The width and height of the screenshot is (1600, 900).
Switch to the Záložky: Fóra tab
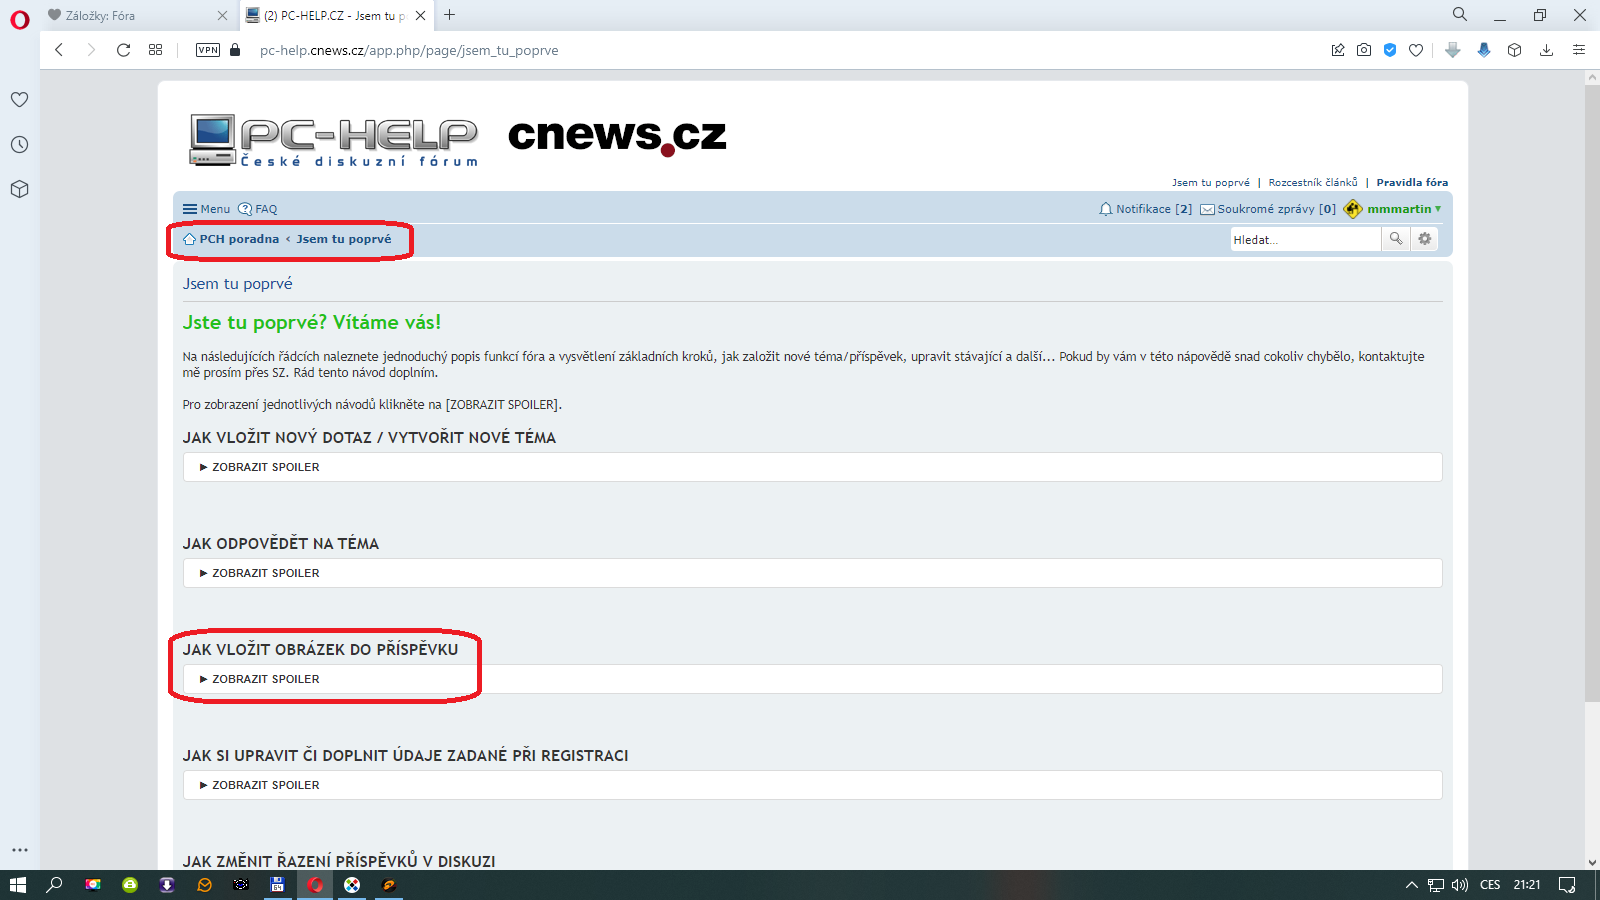click(x=130, y=16)
